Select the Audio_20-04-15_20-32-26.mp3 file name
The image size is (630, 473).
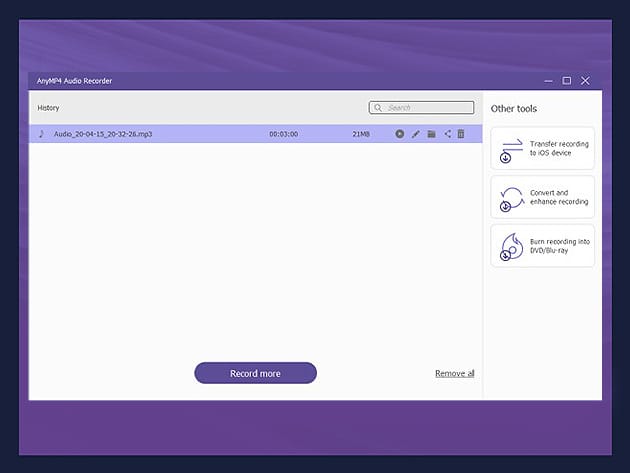(x=102, y=134)
